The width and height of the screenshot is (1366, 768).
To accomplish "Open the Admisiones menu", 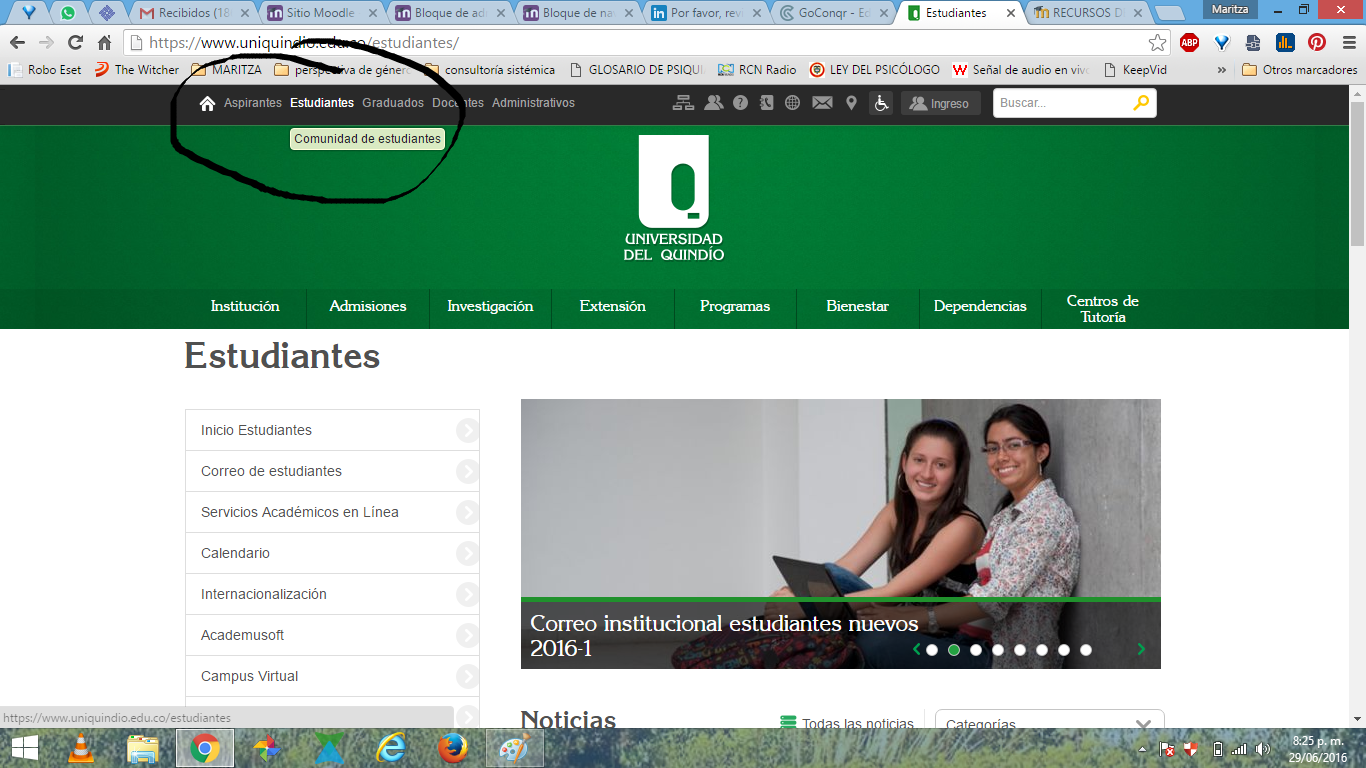I will (x=368, y=307).
